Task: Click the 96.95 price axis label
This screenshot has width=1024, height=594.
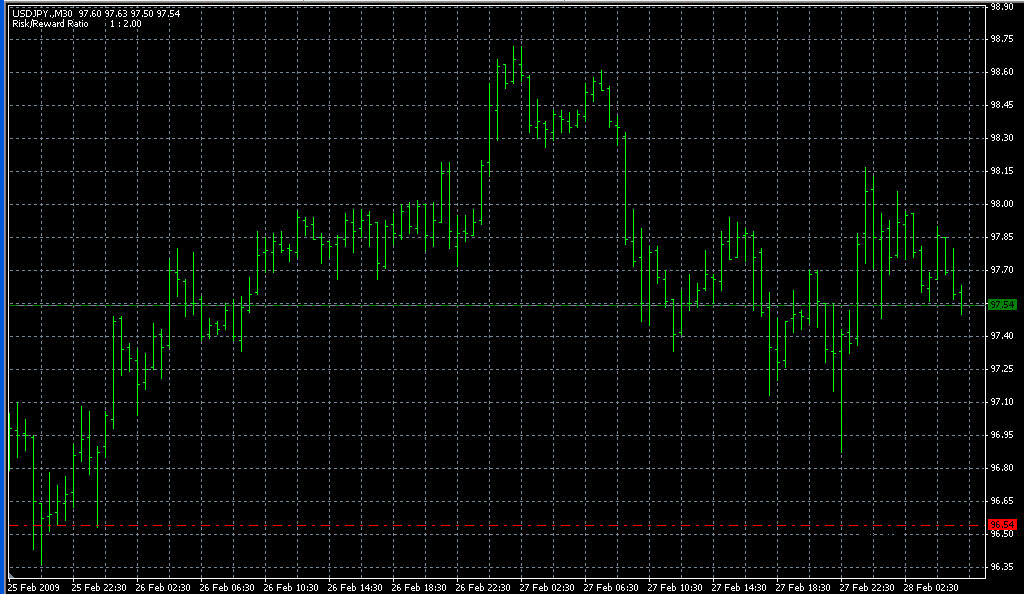Action: coord(1002,435)
